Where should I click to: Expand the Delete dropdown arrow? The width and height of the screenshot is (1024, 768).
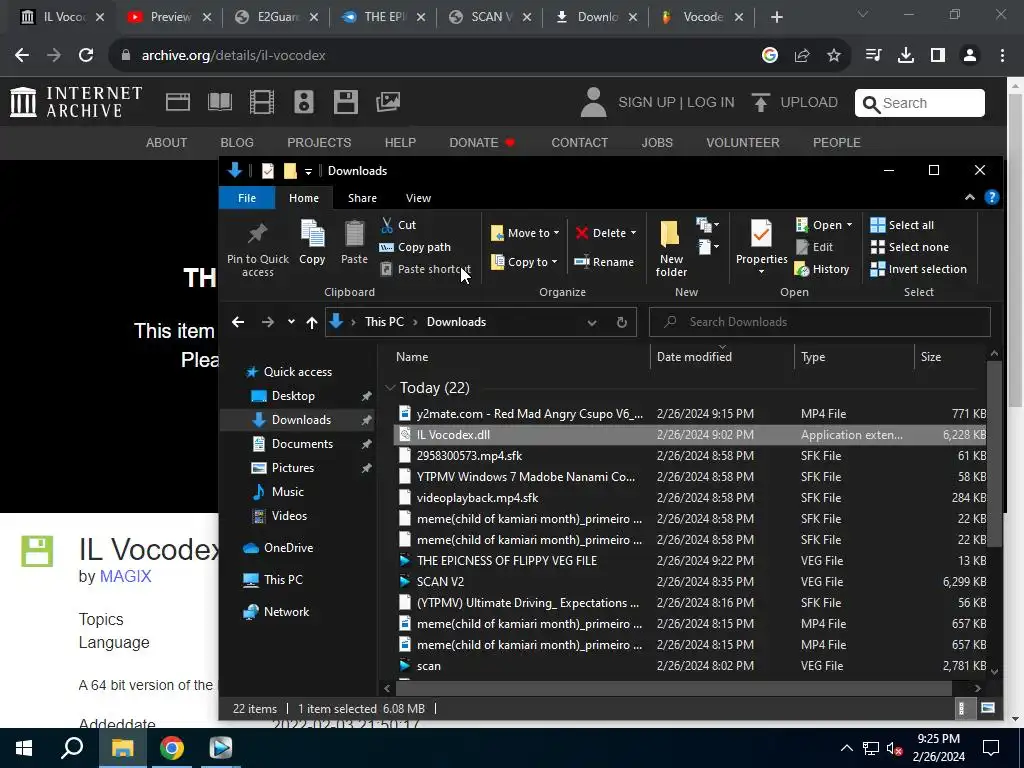(633, 233)
